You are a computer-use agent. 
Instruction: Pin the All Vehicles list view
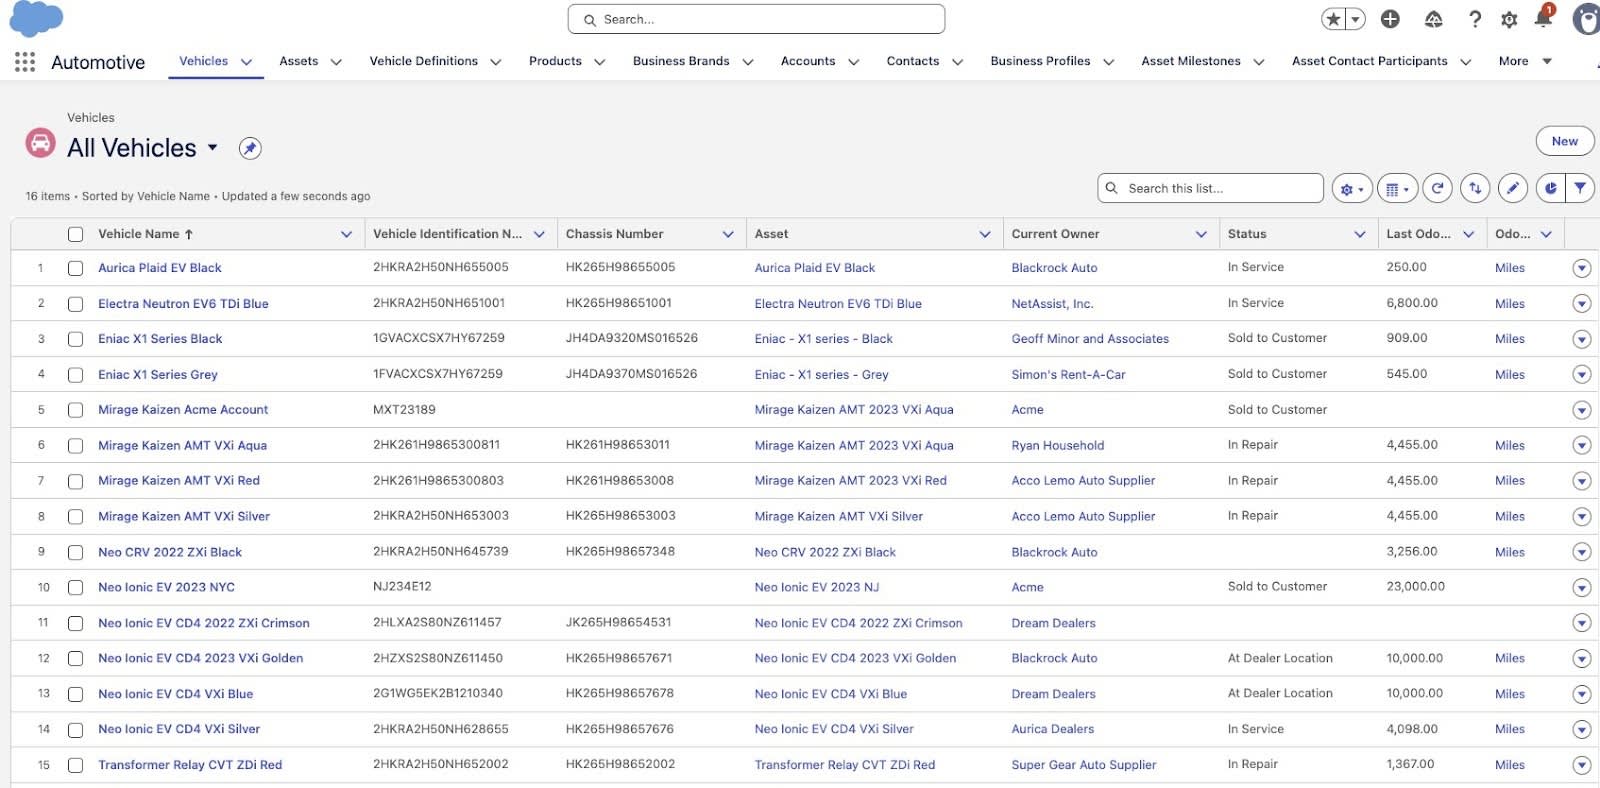(250, 148)
